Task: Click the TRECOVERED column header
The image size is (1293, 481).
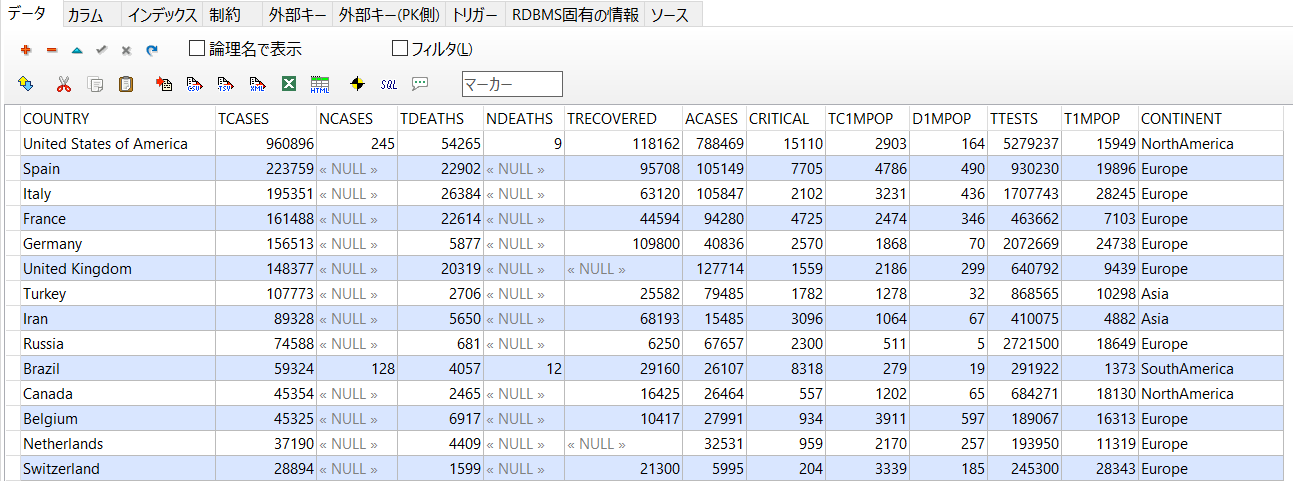Action: pos(623,118)
